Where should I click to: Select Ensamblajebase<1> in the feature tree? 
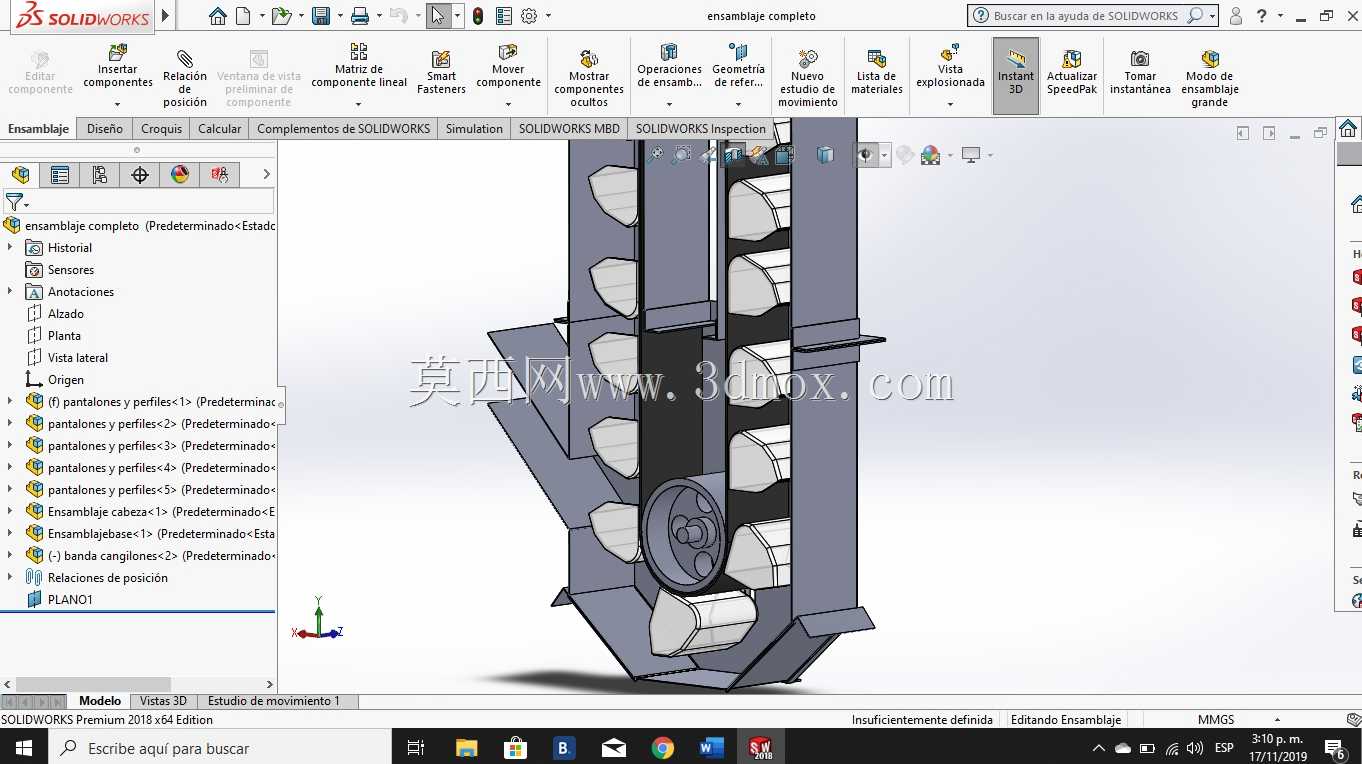click(151, 534)
